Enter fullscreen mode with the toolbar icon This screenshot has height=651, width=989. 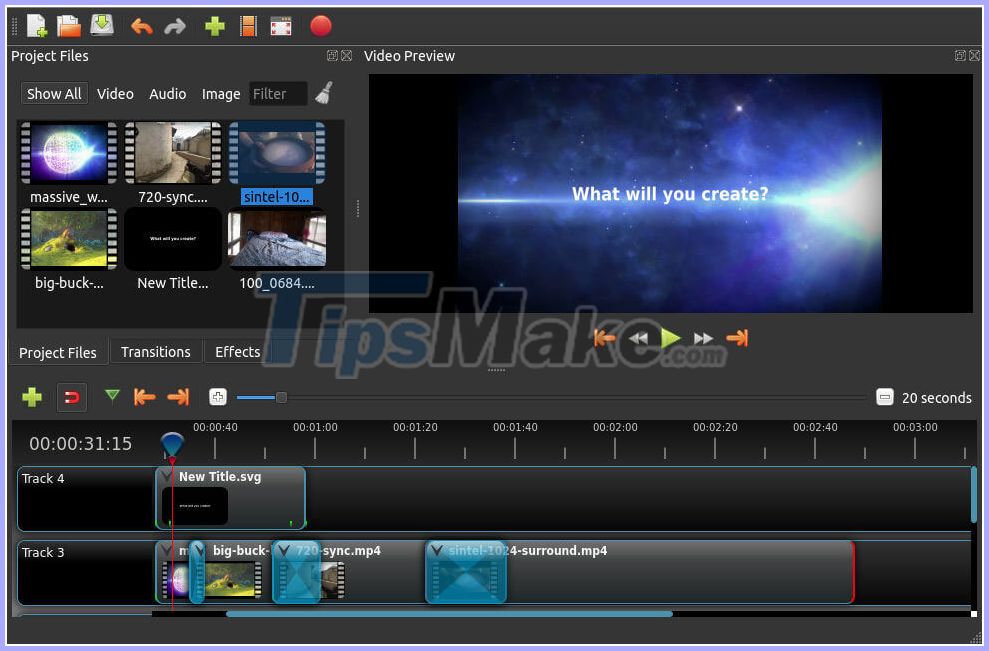(281, 25)
